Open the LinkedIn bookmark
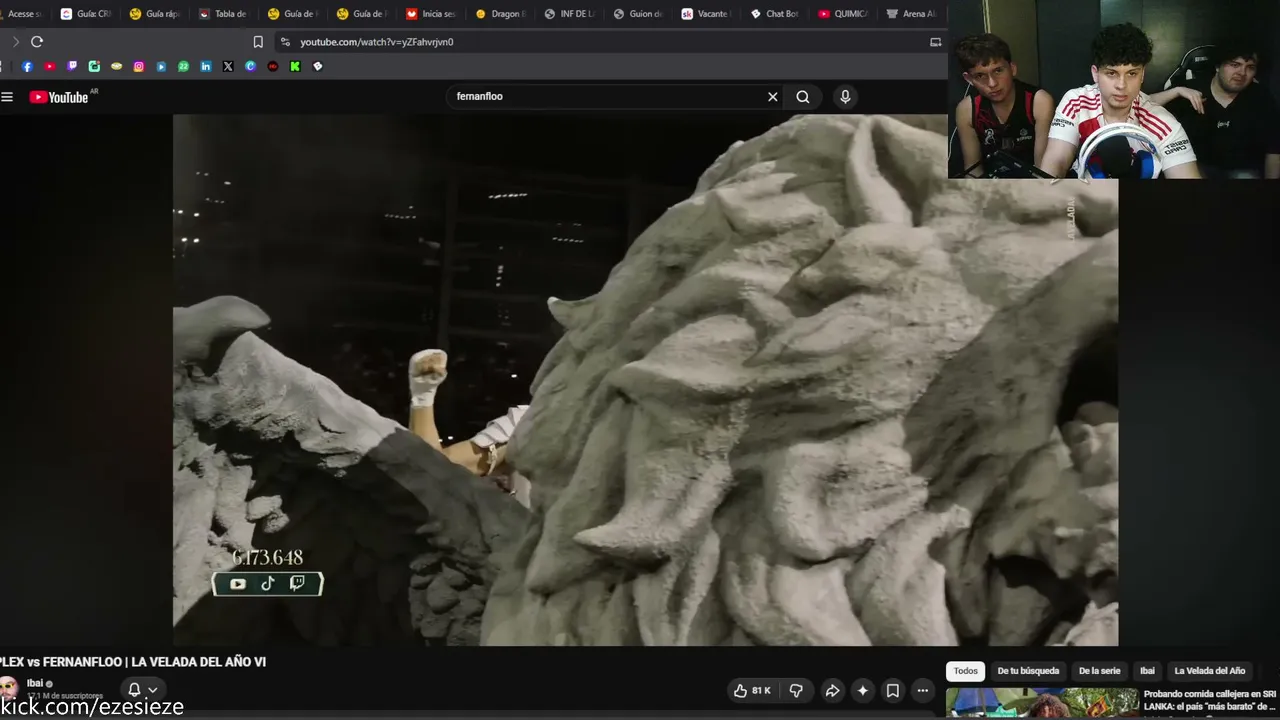Image resolution: width=1280 pixels, height=720 pixels. (x=206, y=66)
